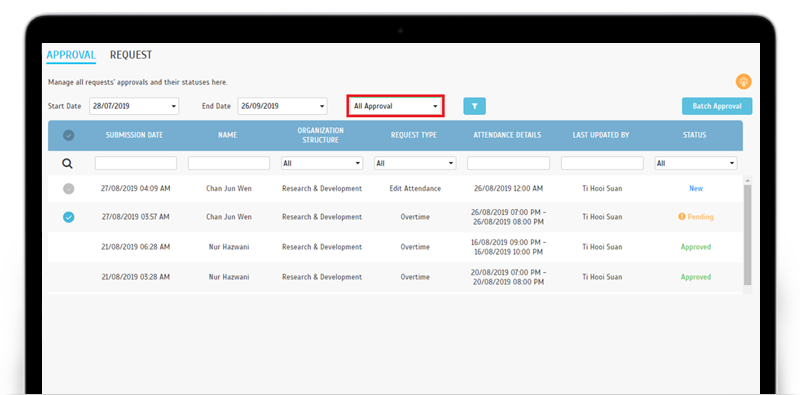Click the Pending status label

point(700,217)
